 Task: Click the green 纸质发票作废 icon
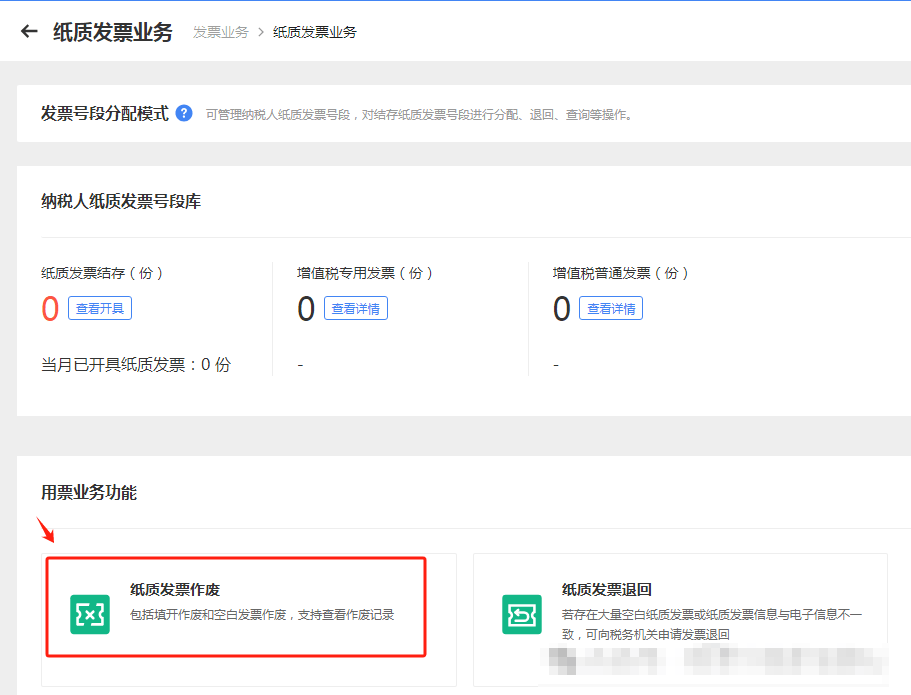[x=90, y=614]
